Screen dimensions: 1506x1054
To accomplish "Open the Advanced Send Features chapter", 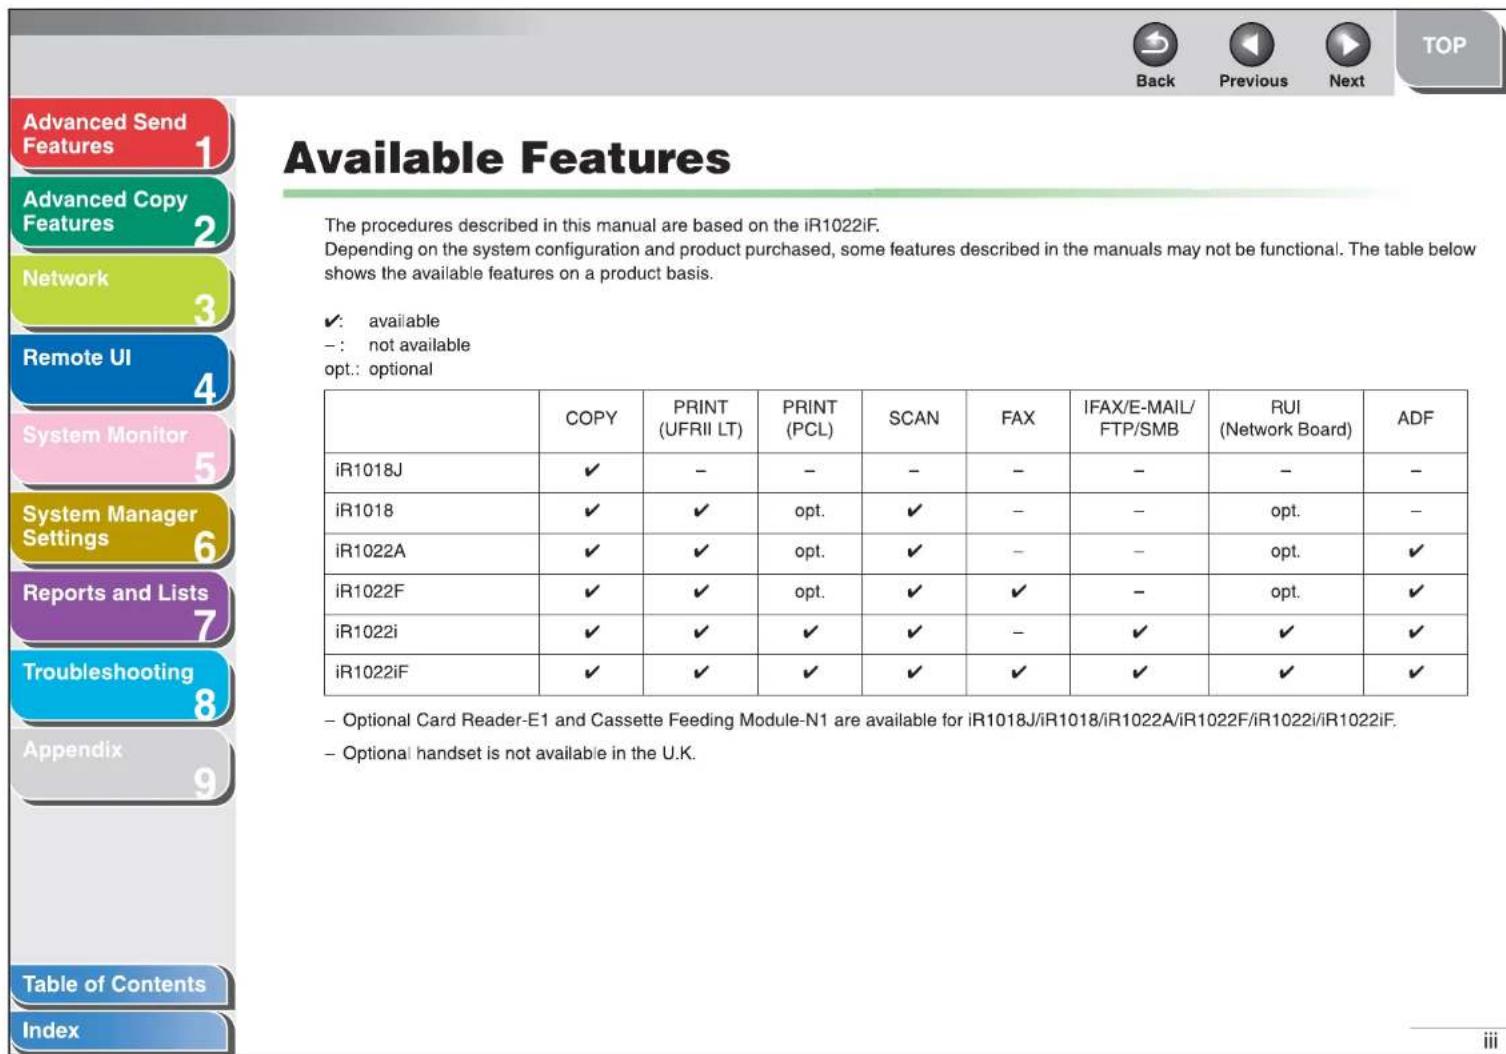I will (x=120, y=135).
